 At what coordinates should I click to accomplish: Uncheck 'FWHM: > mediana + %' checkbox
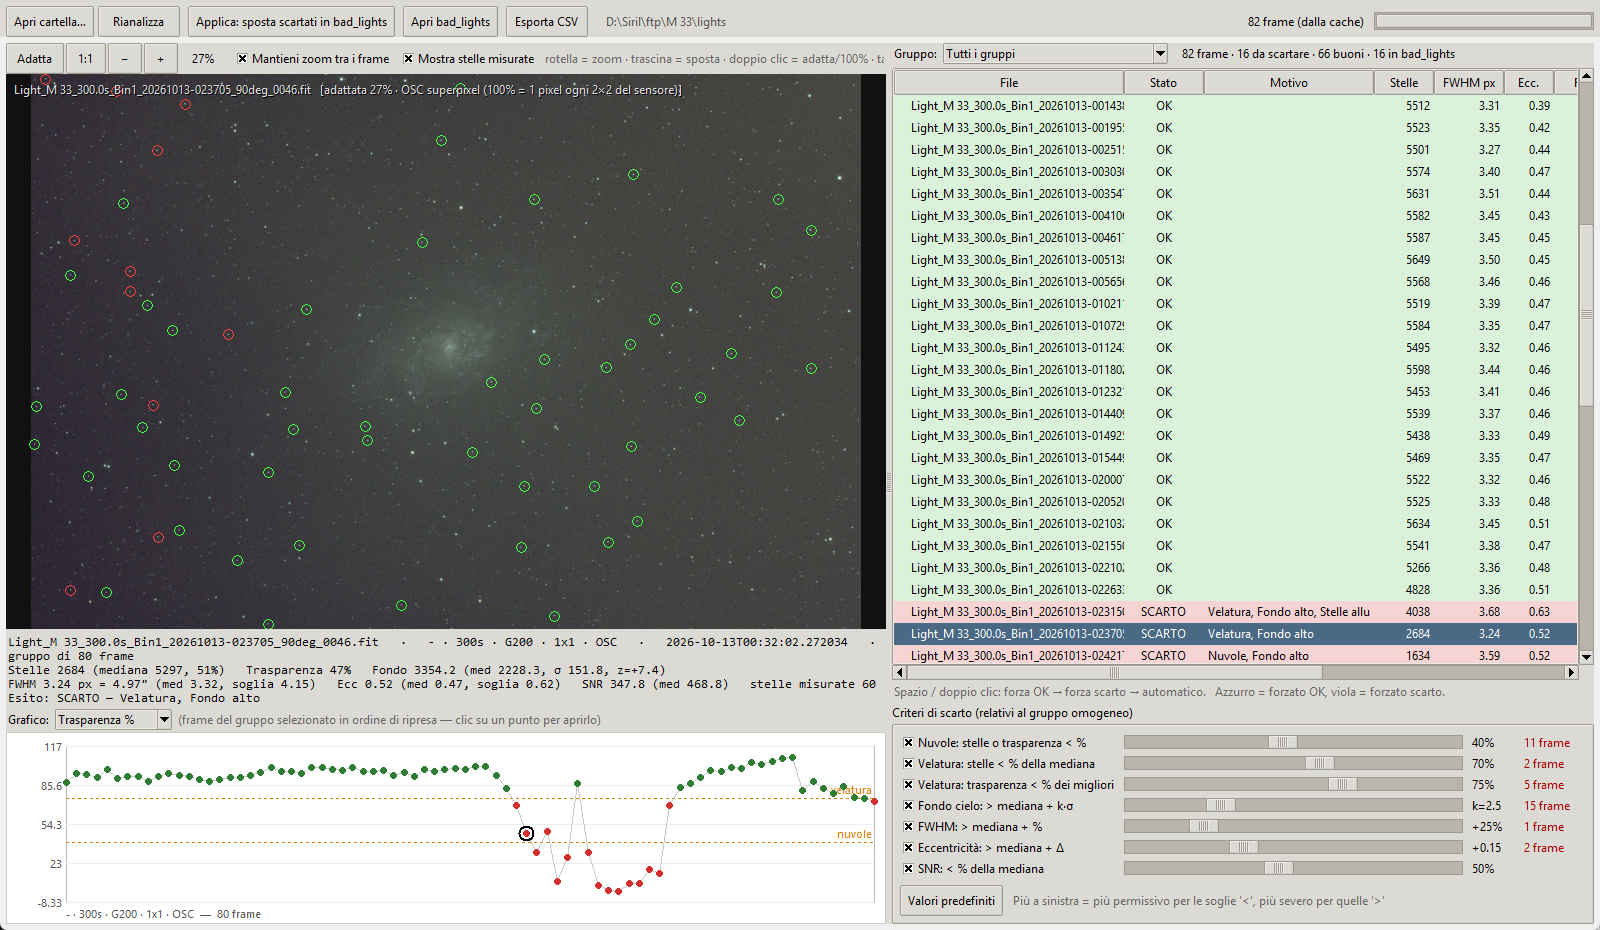pyautogui.click(x=908, y=827)
